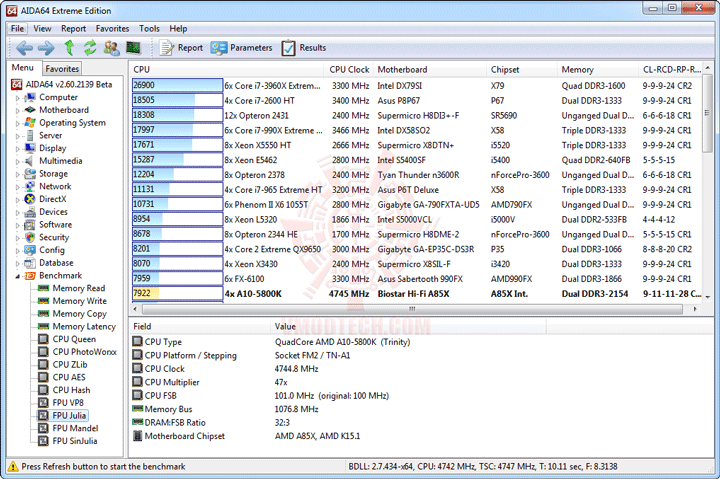Expand the Server tree node
The height and width of the screenshot is (479, 720).
[x=17, y=136]
